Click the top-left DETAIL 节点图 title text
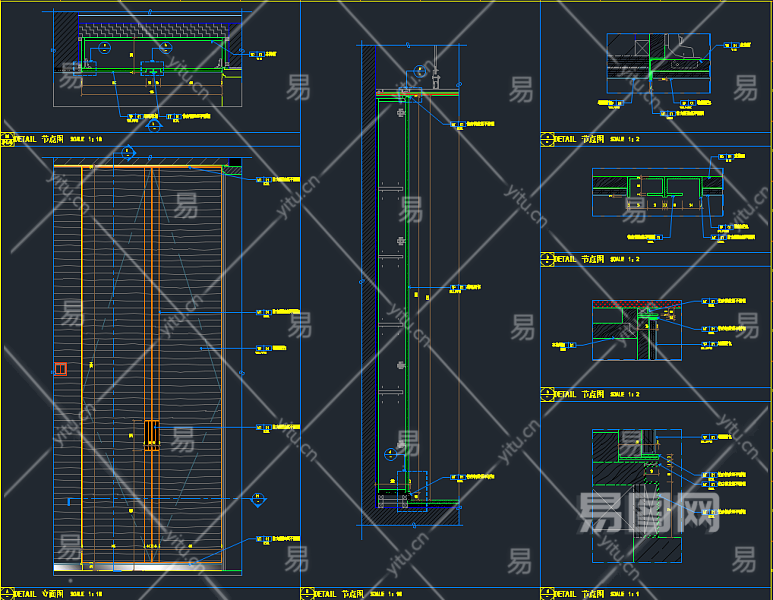 click(40, 140)
